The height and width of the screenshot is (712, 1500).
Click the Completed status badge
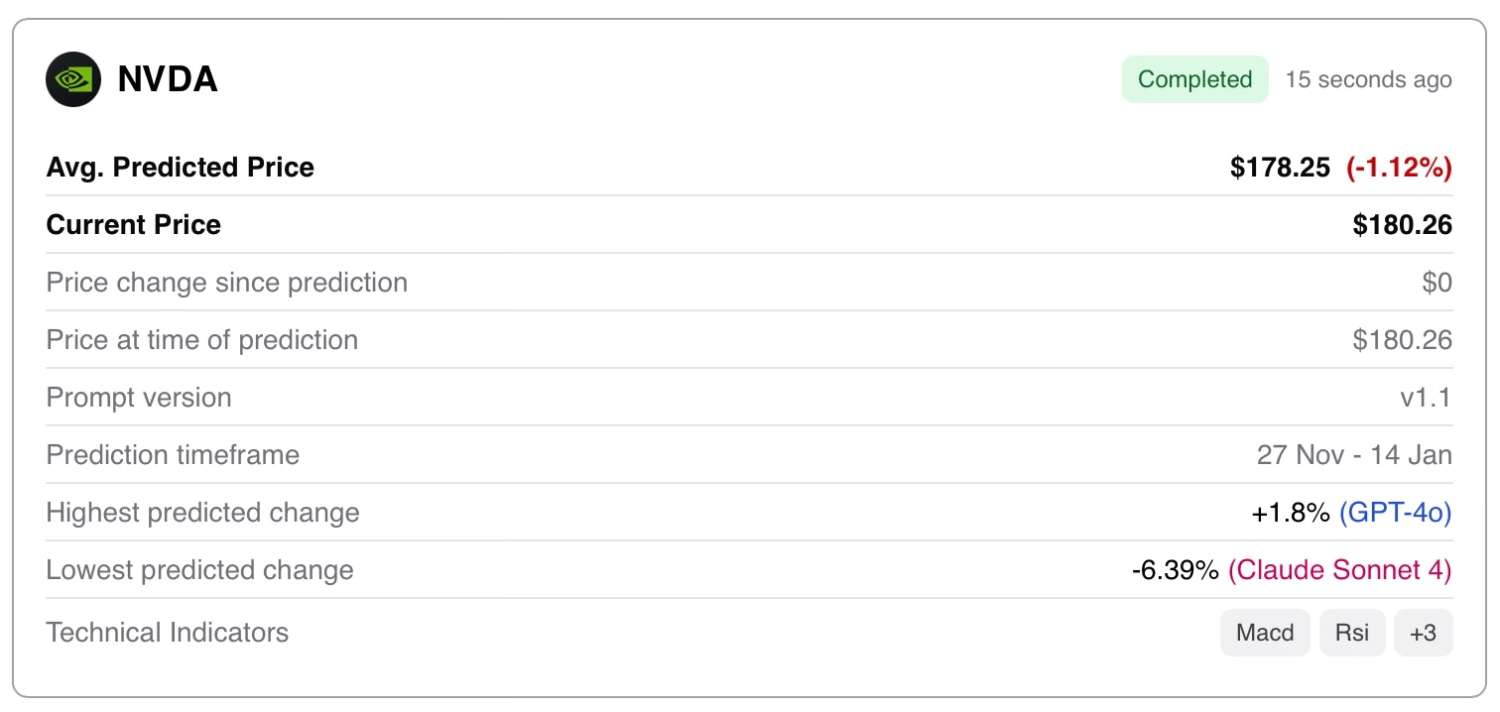(1194, 79)
